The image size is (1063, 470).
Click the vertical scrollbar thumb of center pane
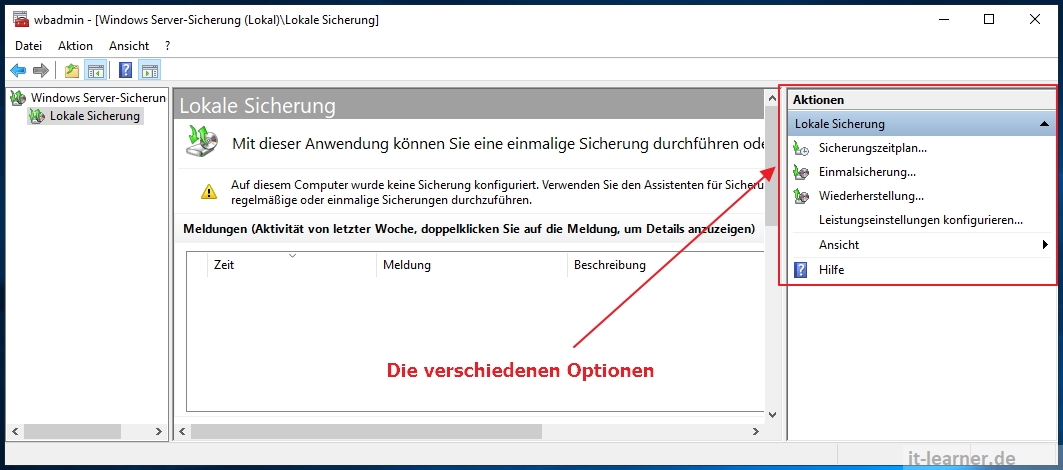tap(771, 166)
